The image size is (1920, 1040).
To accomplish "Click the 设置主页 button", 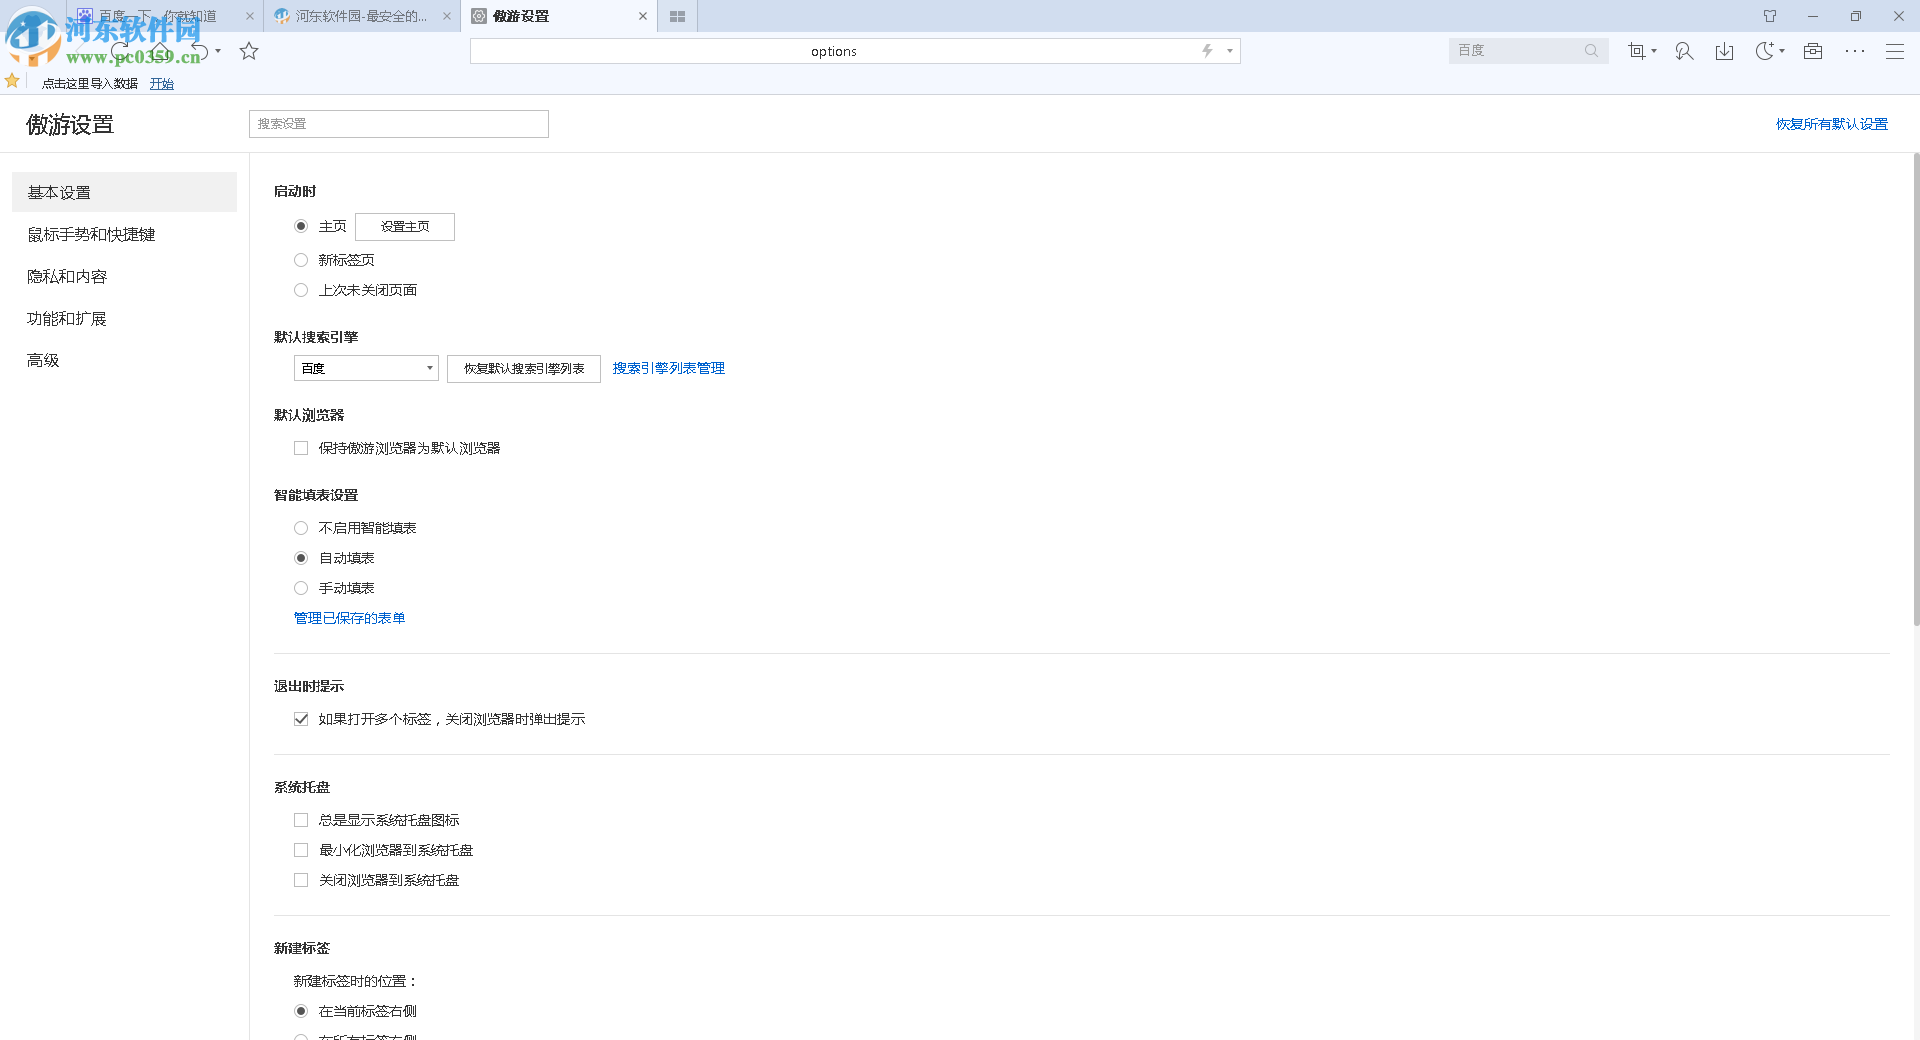I will 405,227.
